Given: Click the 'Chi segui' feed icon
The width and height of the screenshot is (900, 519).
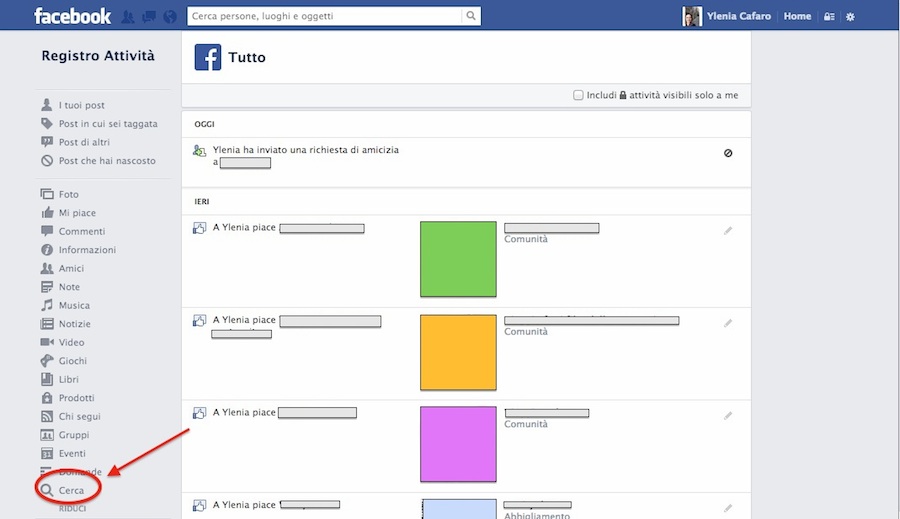Looking at the screenshot, I should pos(47,416).
